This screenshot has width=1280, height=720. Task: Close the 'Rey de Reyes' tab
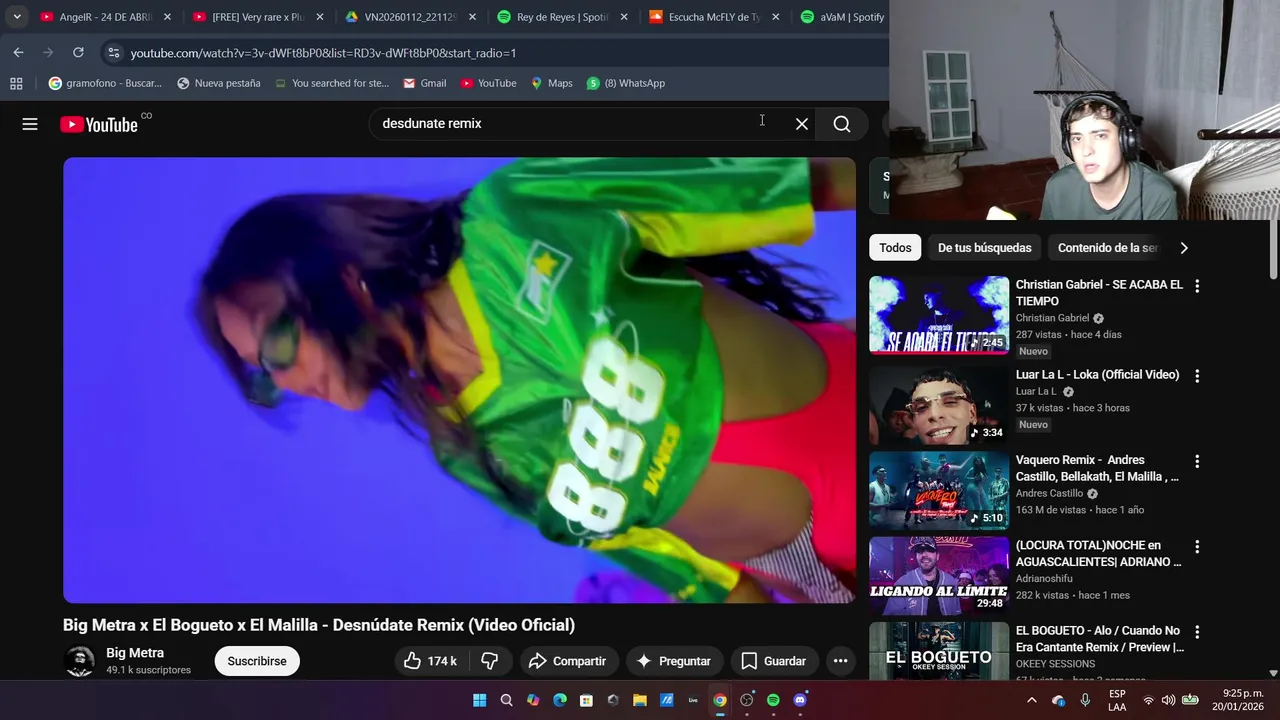pos(624,17)
